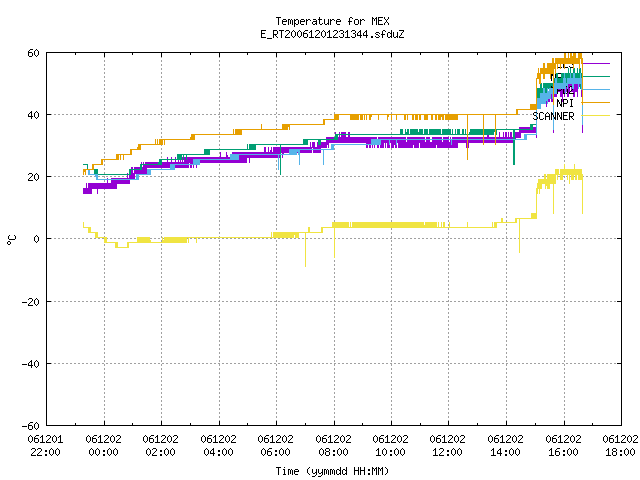Click the x-axis tick label 061202 16:00

[564, 446]
